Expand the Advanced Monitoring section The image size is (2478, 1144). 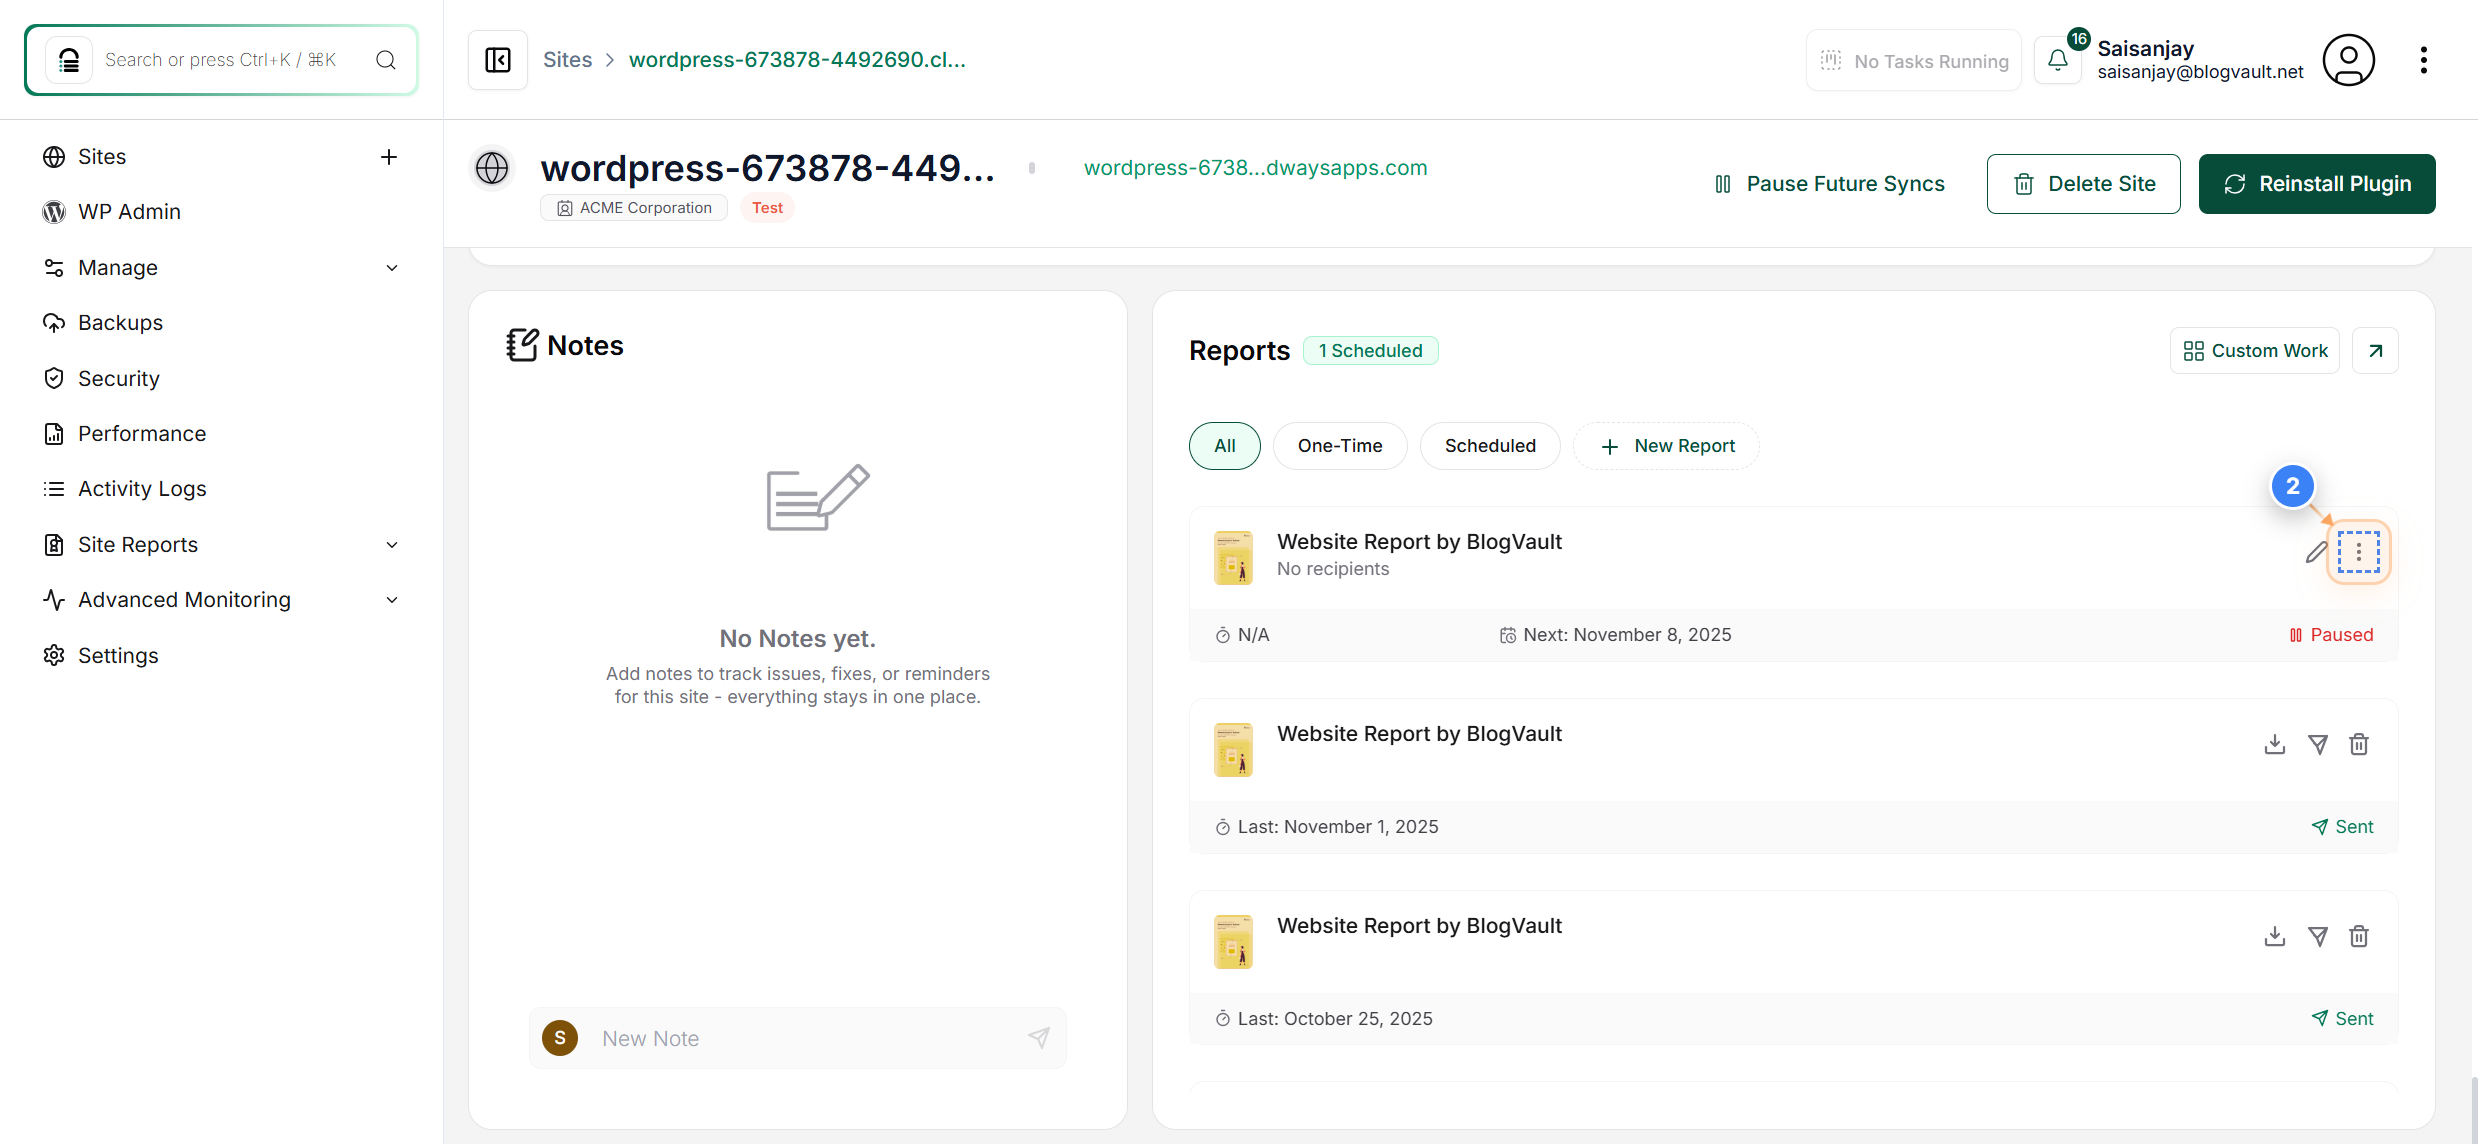click(392, 599)
